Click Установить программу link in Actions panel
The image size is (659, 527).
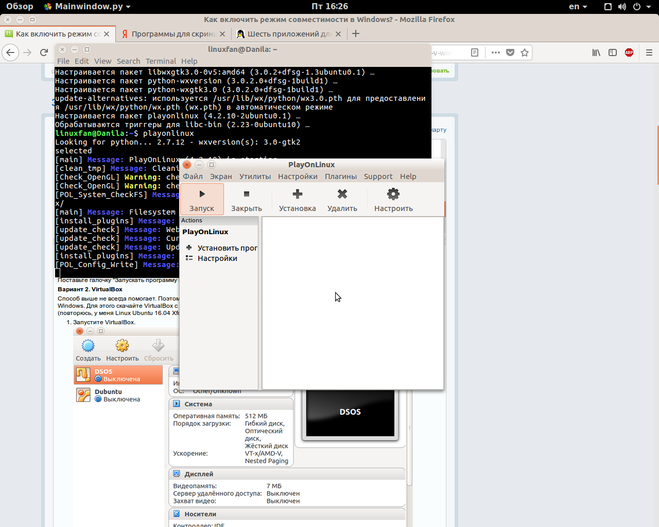[222, 248]
